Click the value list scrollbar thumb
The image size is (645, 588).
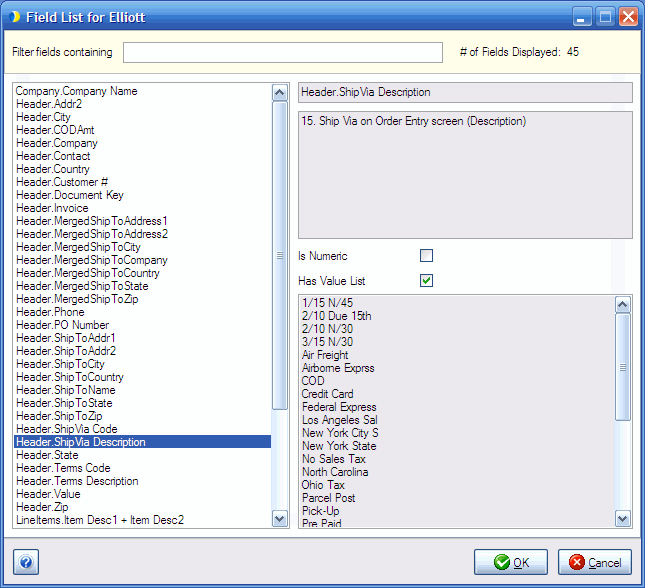pyautogui.click(x=622, y=367)
